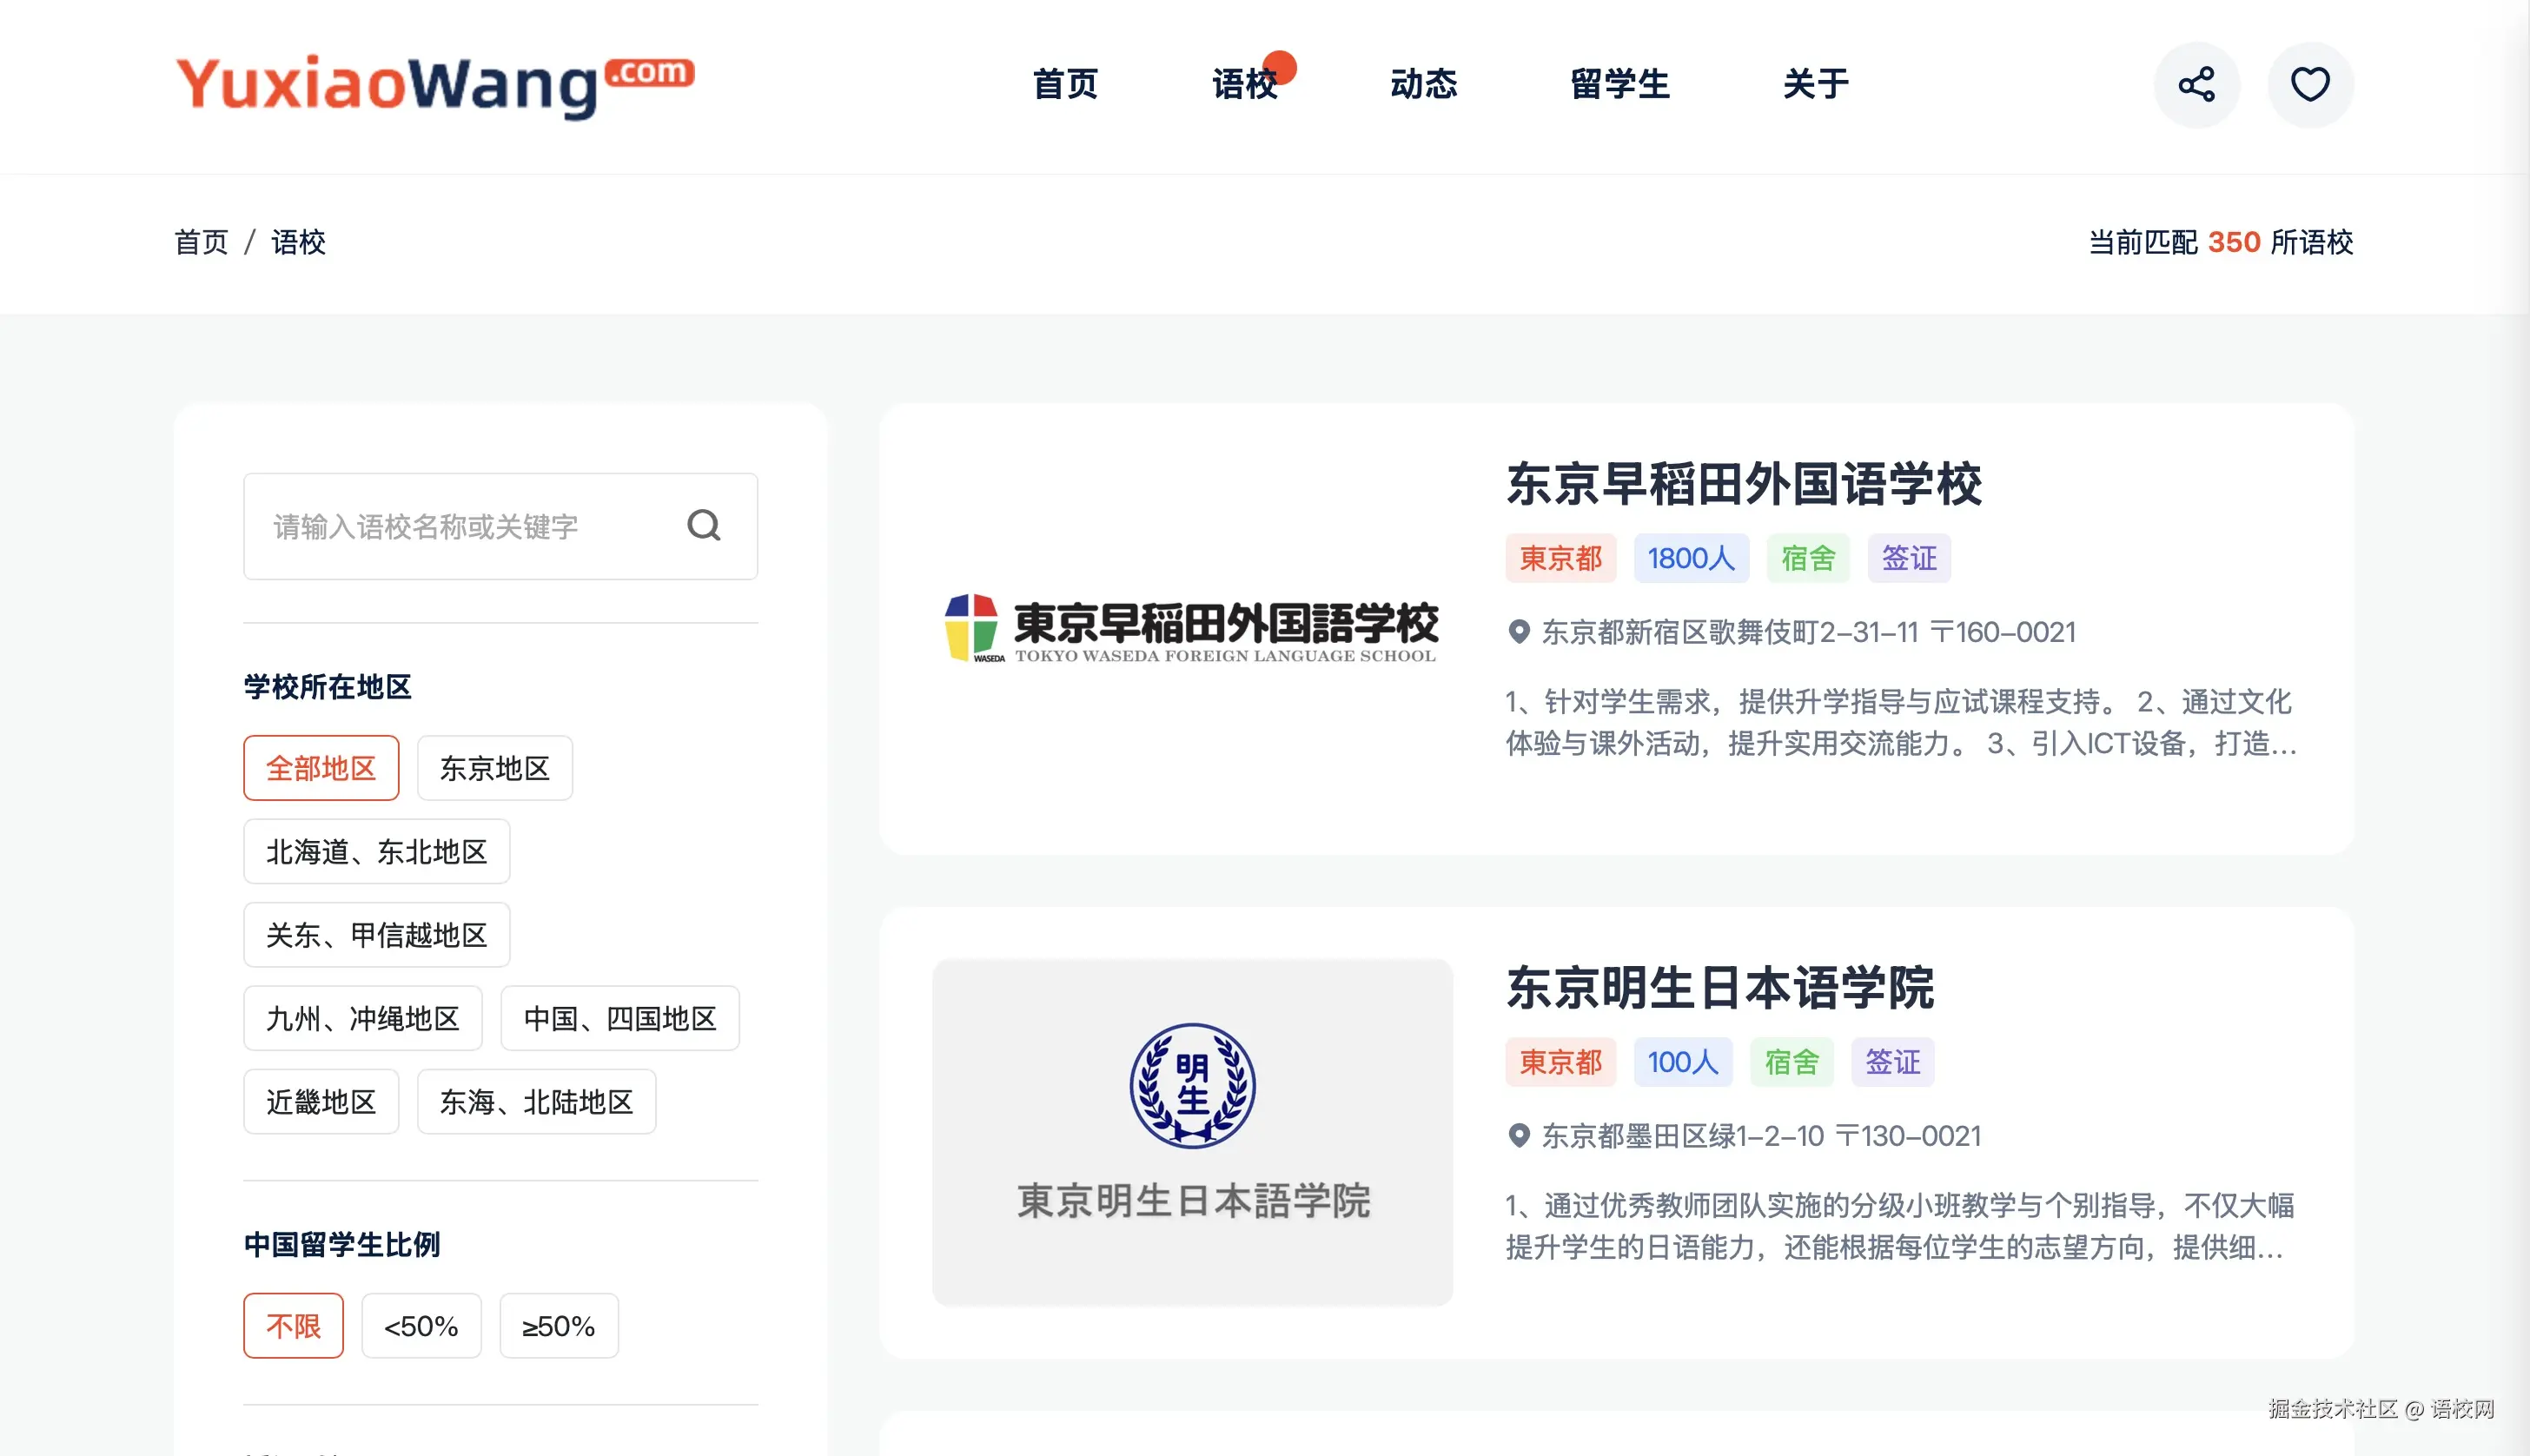The height and width of the screenshot is (1456, 2530).
Task: Select the 九州、冲绳地区 region option
Action: [x=363, y=1018]
